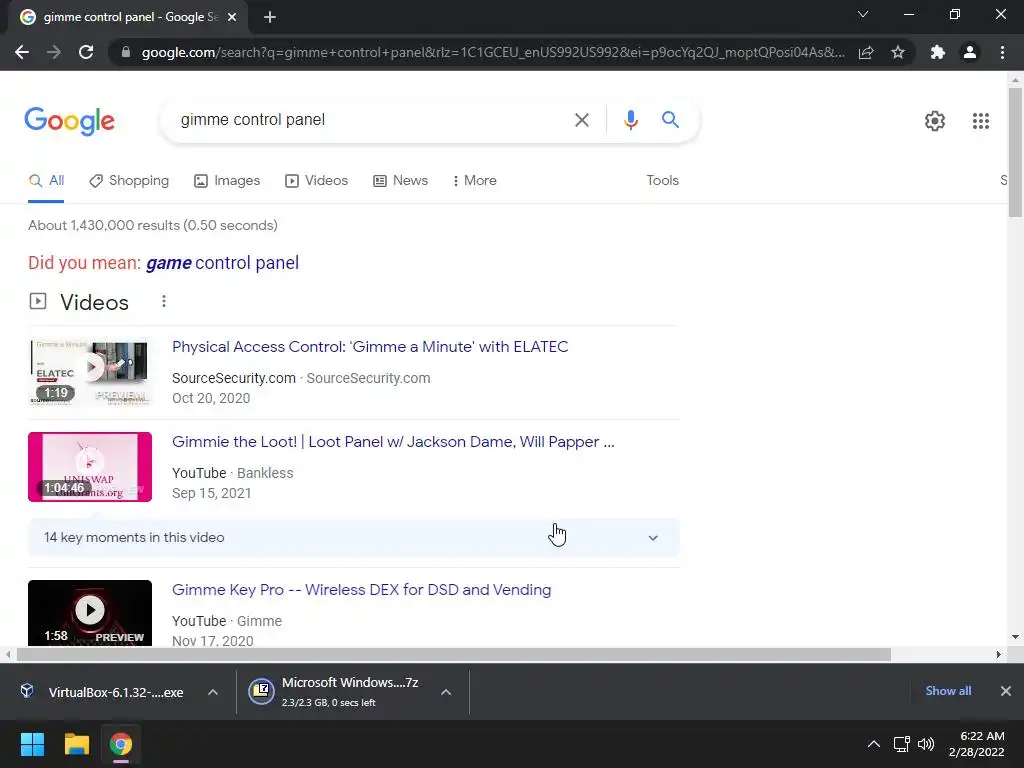1024x768 pixels.
Task: Clear the search query with X
Action: click(581, 120)
